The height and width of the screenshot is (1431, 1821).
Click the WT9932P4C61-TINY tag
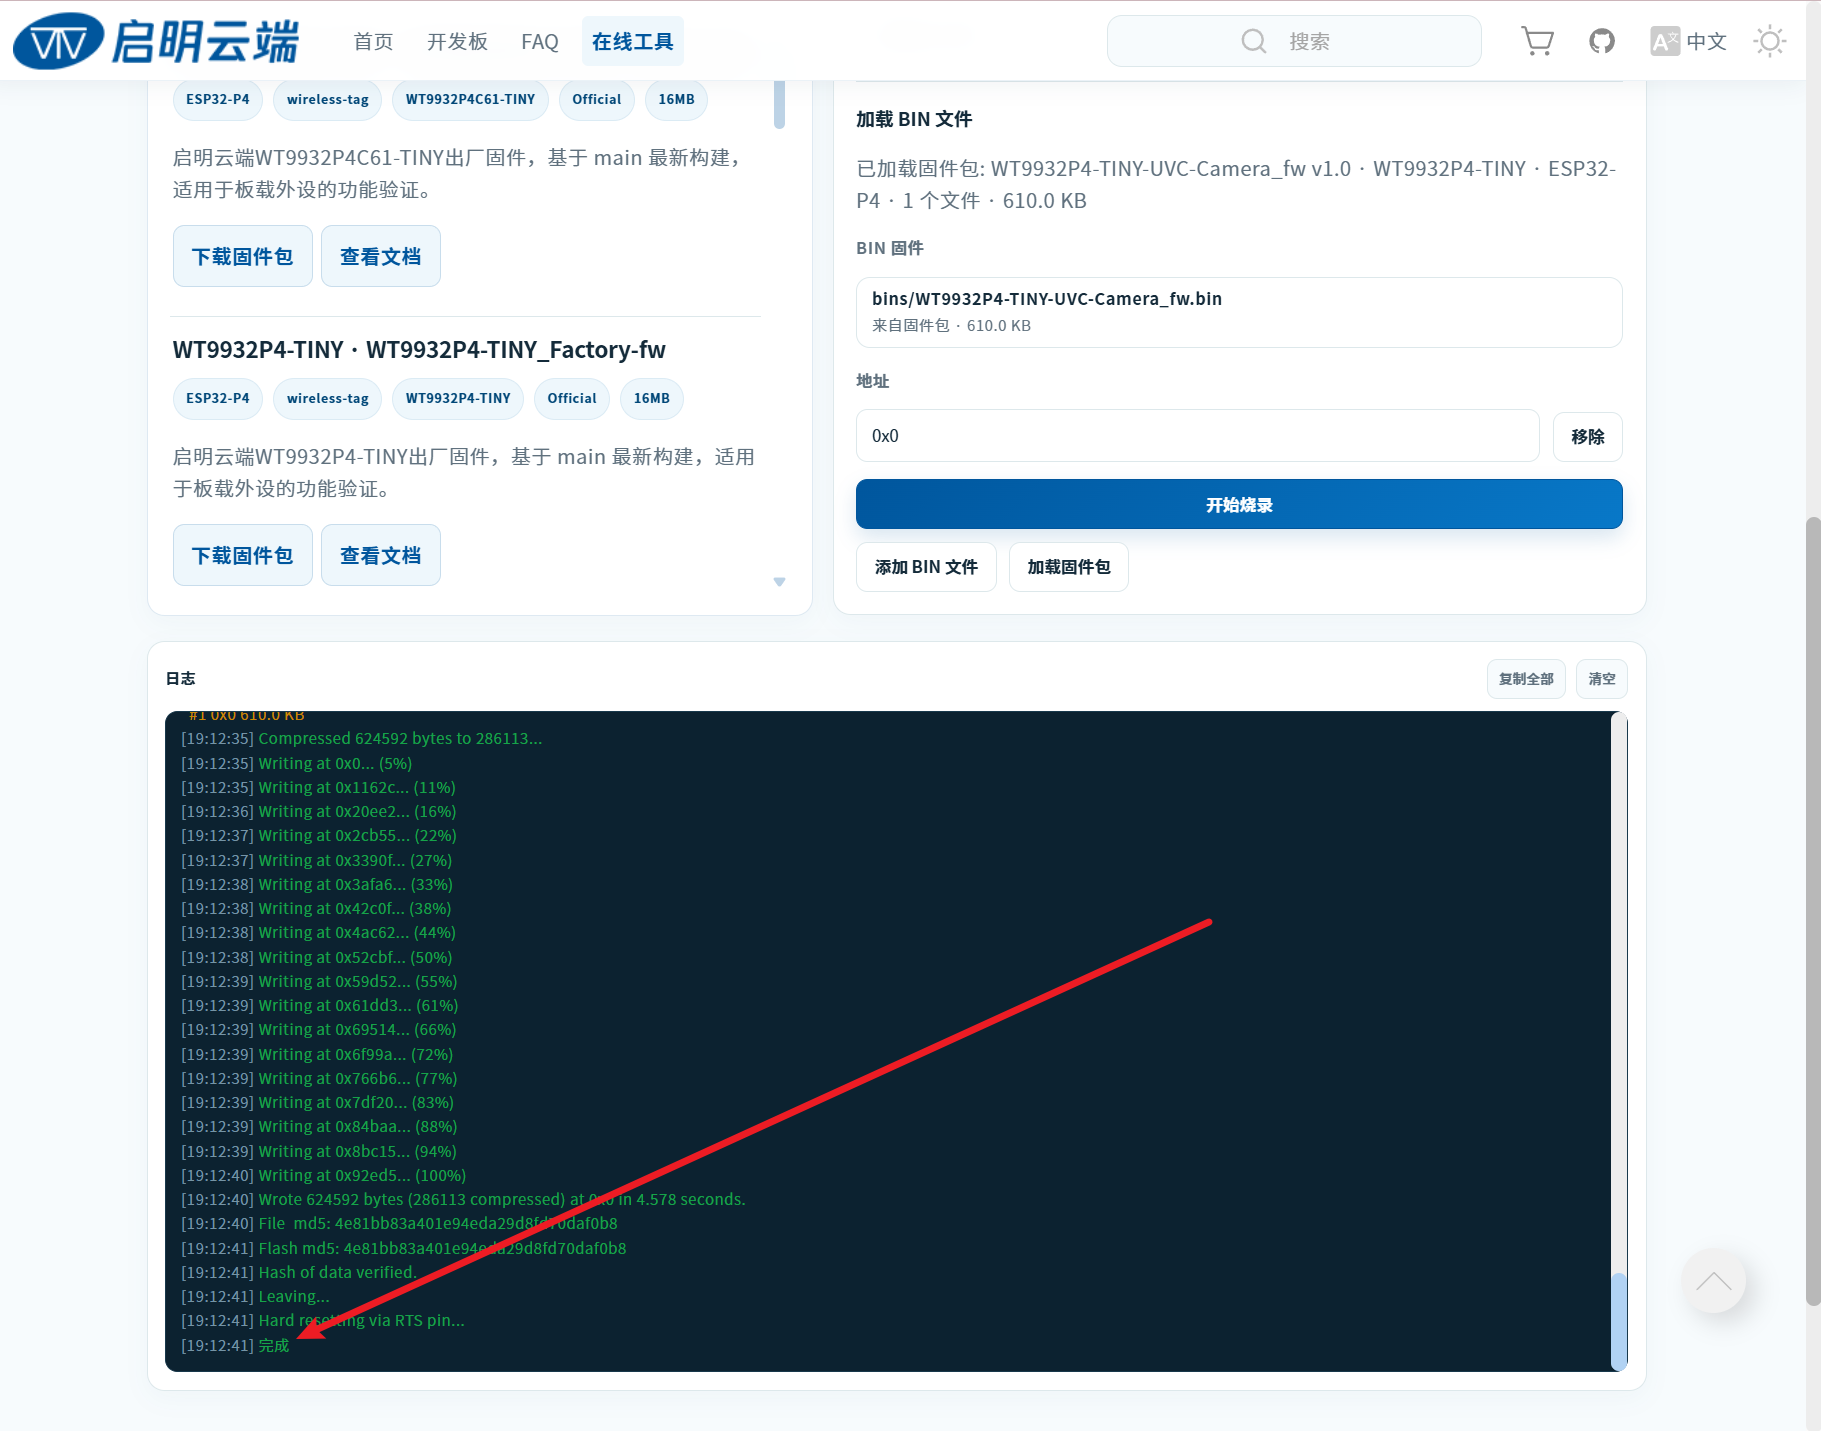pyautogui.click(x=470, y=99)
